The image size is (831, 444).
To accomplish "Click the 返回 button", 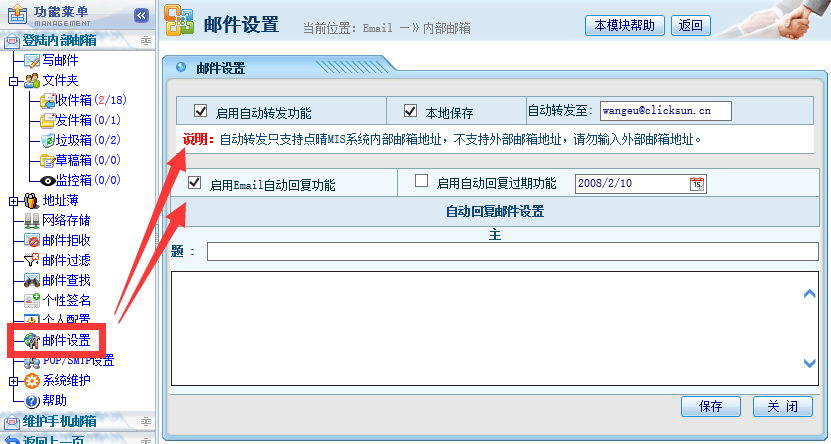I will click(x=690, y=25).
